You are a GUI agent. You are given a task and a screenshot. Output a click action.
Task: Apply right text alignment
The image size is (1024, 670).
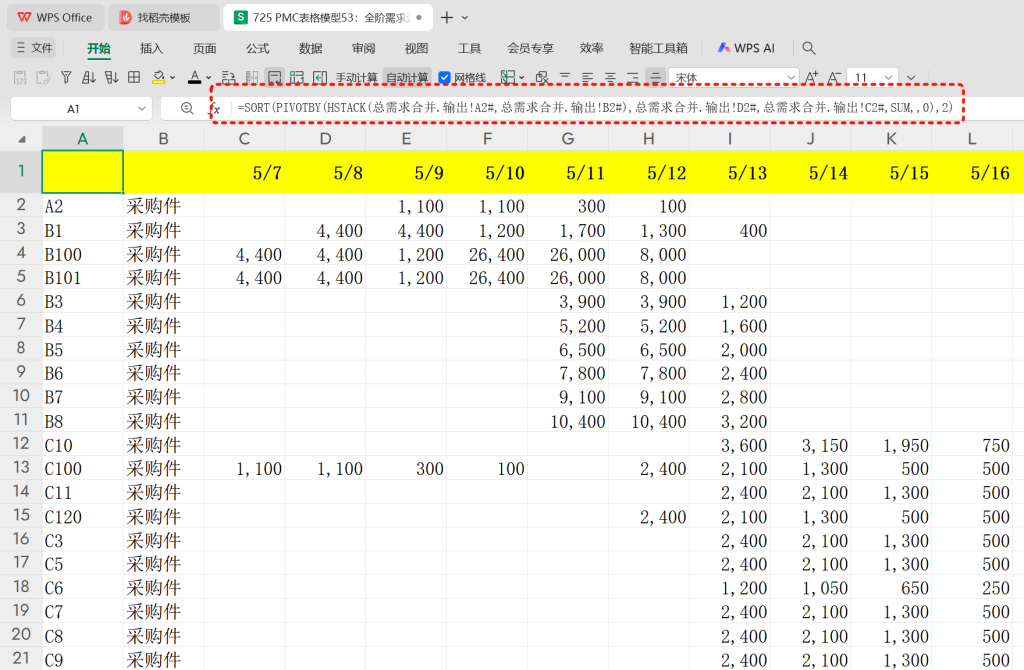pyautogui.click(x=632, y=78)
